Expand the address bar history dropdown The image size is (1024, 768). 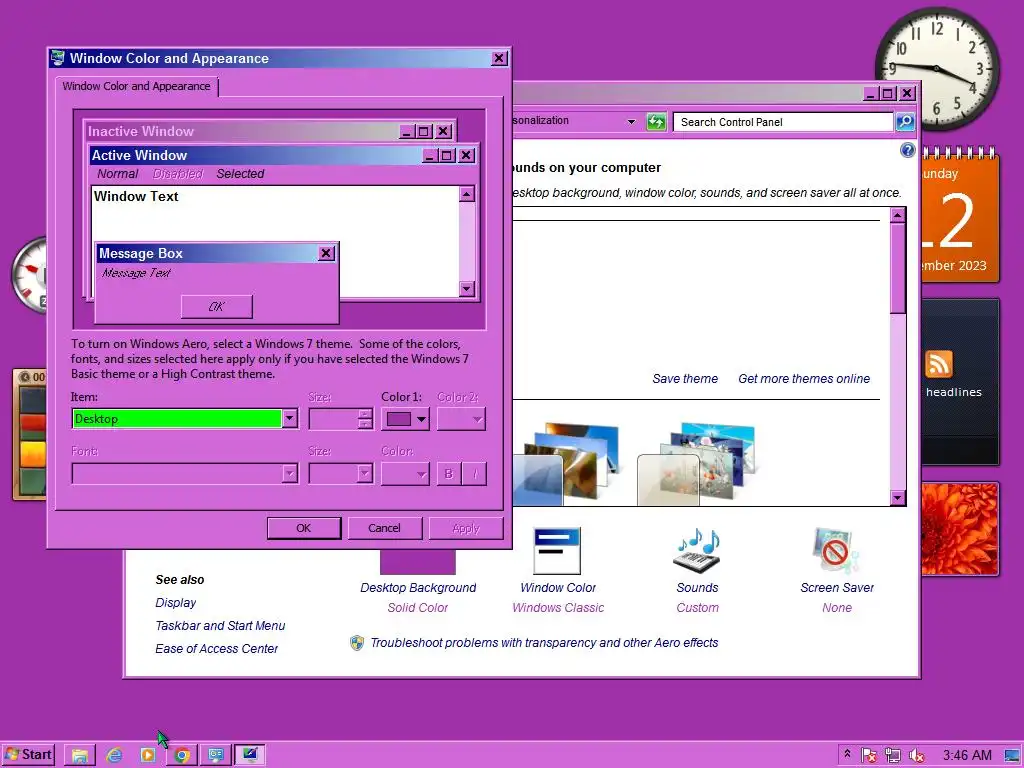631,121
